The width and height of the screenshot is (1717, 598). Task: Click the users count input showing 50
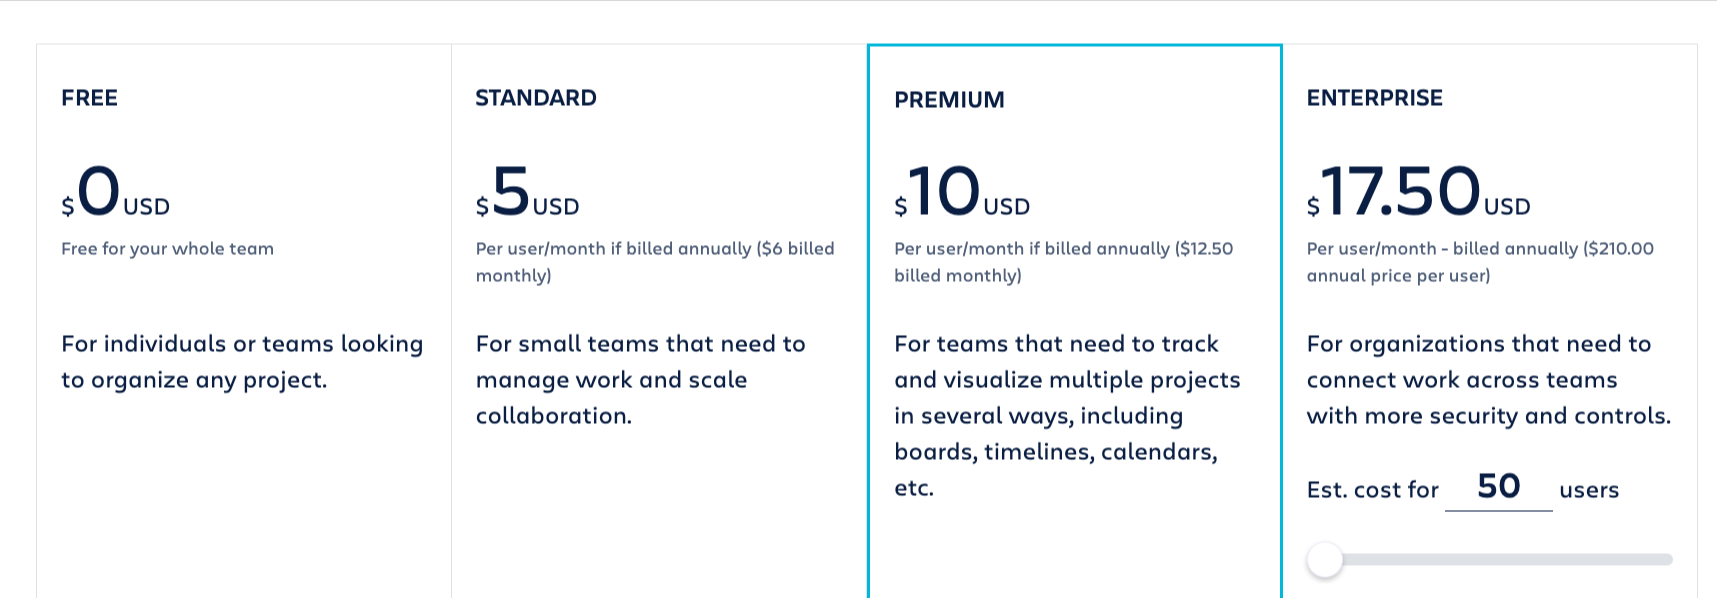click(1499, 487)
